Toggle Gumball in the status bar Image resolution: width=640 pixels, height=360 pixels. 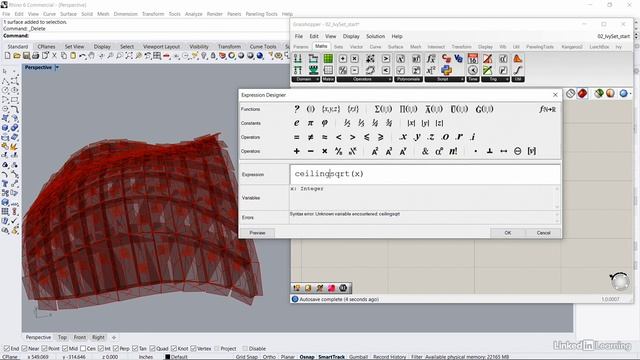[x=358, y=357]
